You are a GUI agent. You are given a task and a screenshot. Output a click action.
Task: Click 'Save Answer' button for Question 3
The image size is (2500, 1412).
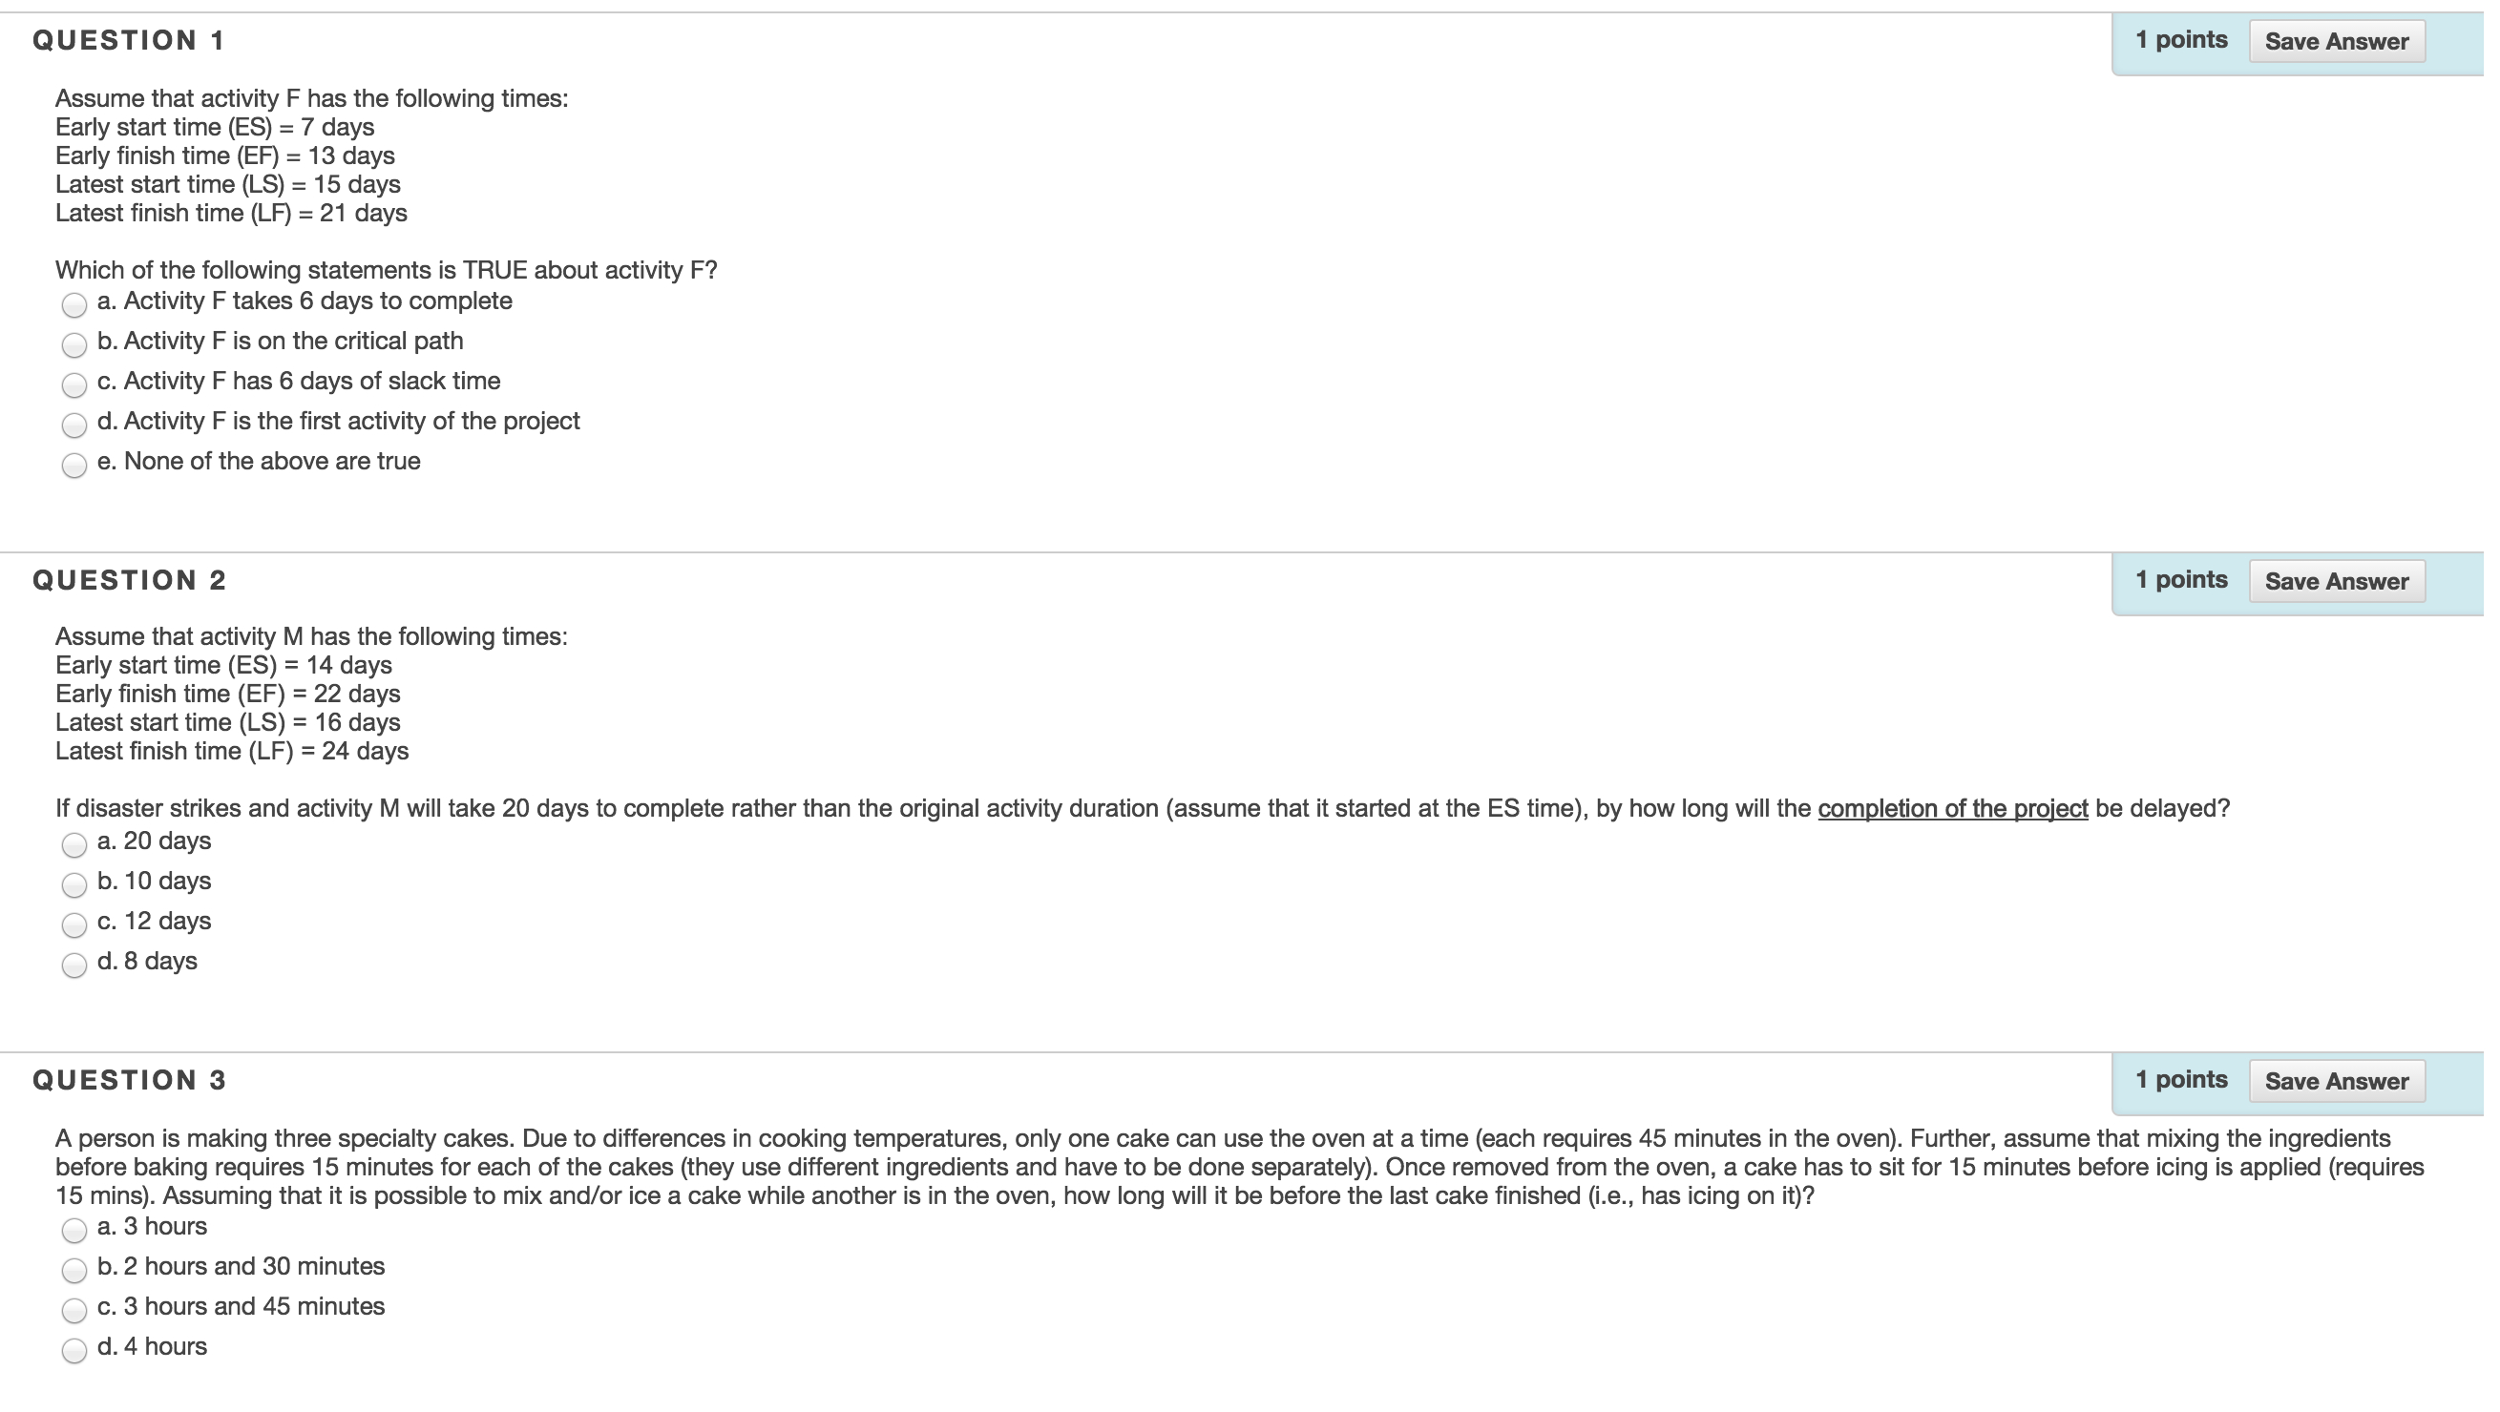tap(2337, 1079)
